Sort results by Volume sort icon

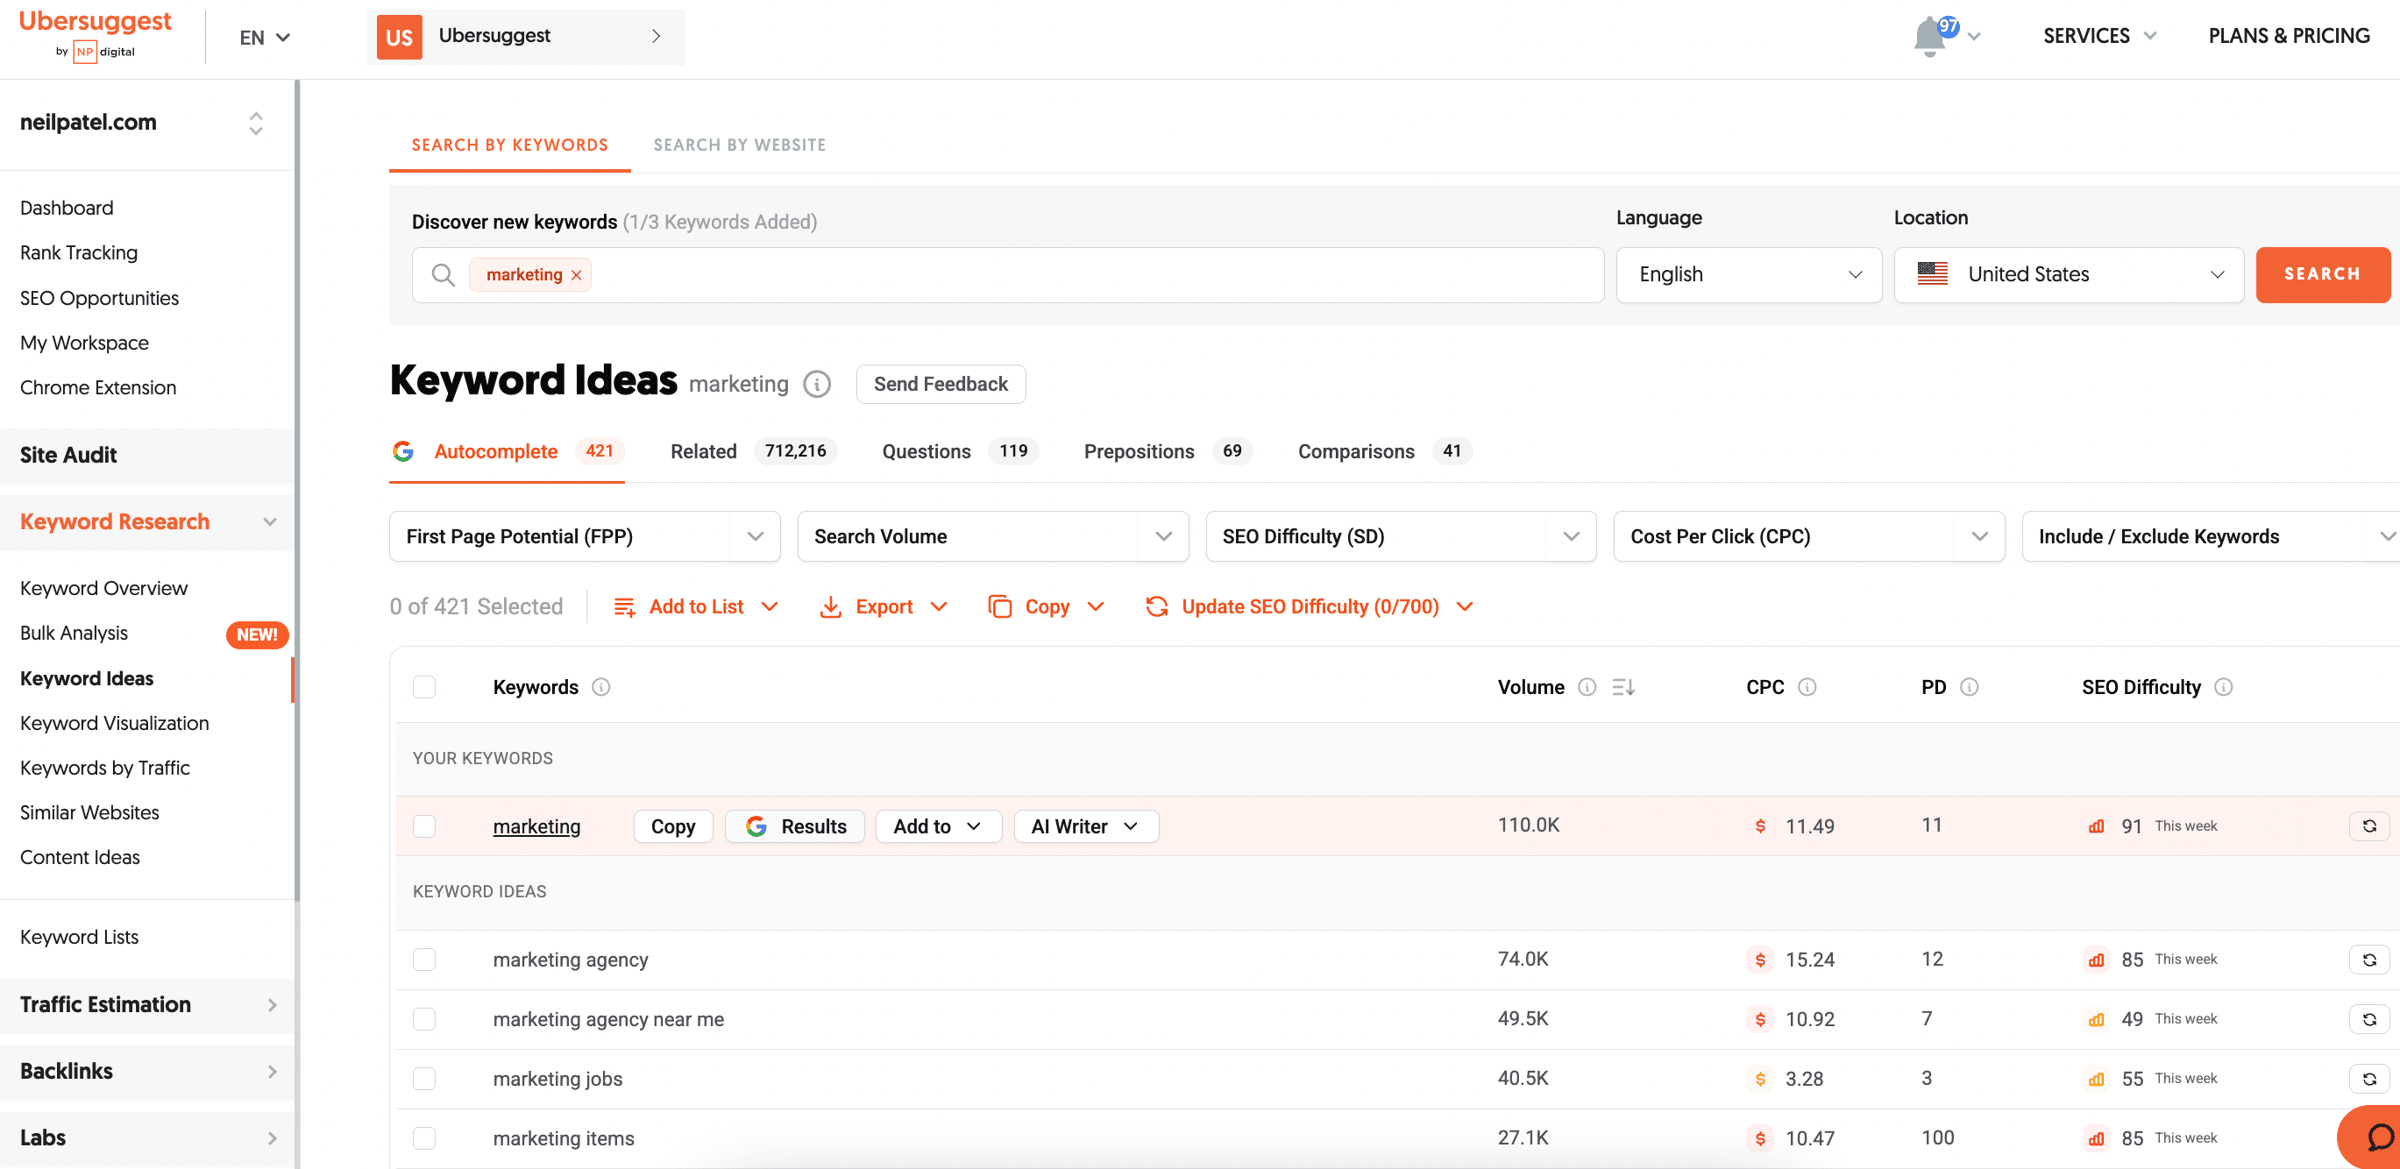click(x=1623, y=687)
